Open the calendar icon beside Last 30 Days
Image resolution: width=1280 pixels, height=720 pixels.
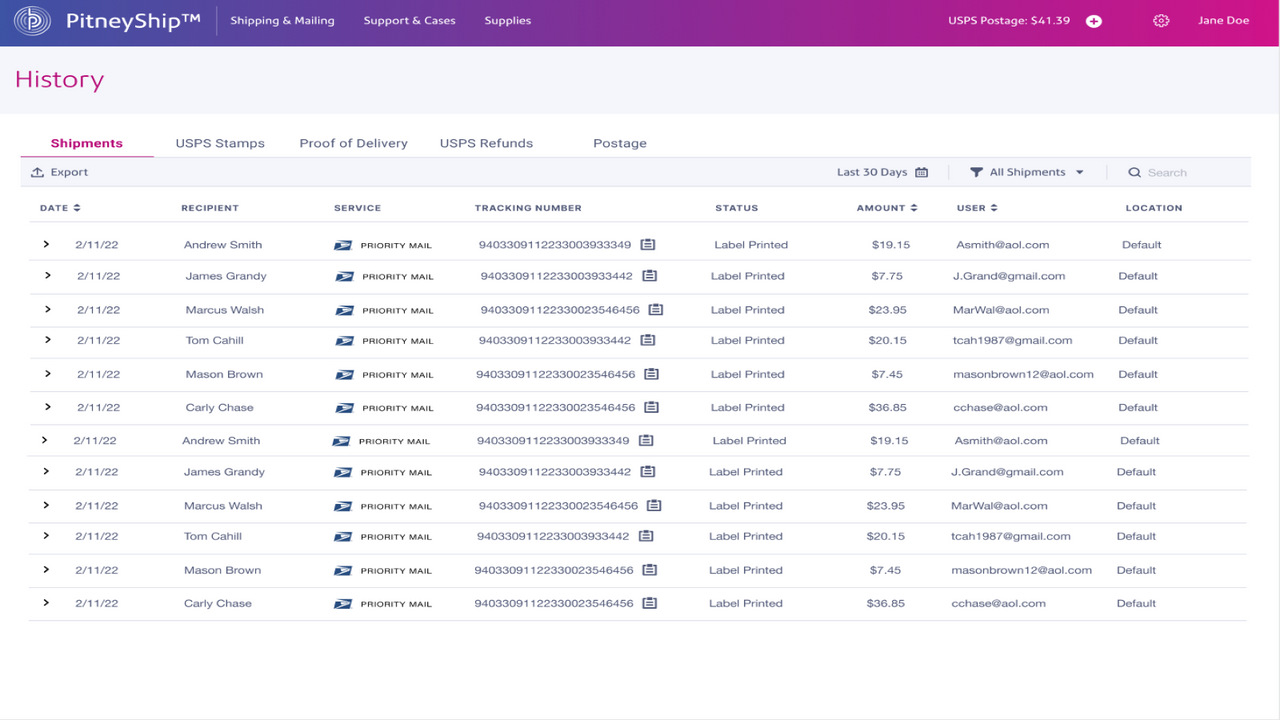(x=922, y=172)
